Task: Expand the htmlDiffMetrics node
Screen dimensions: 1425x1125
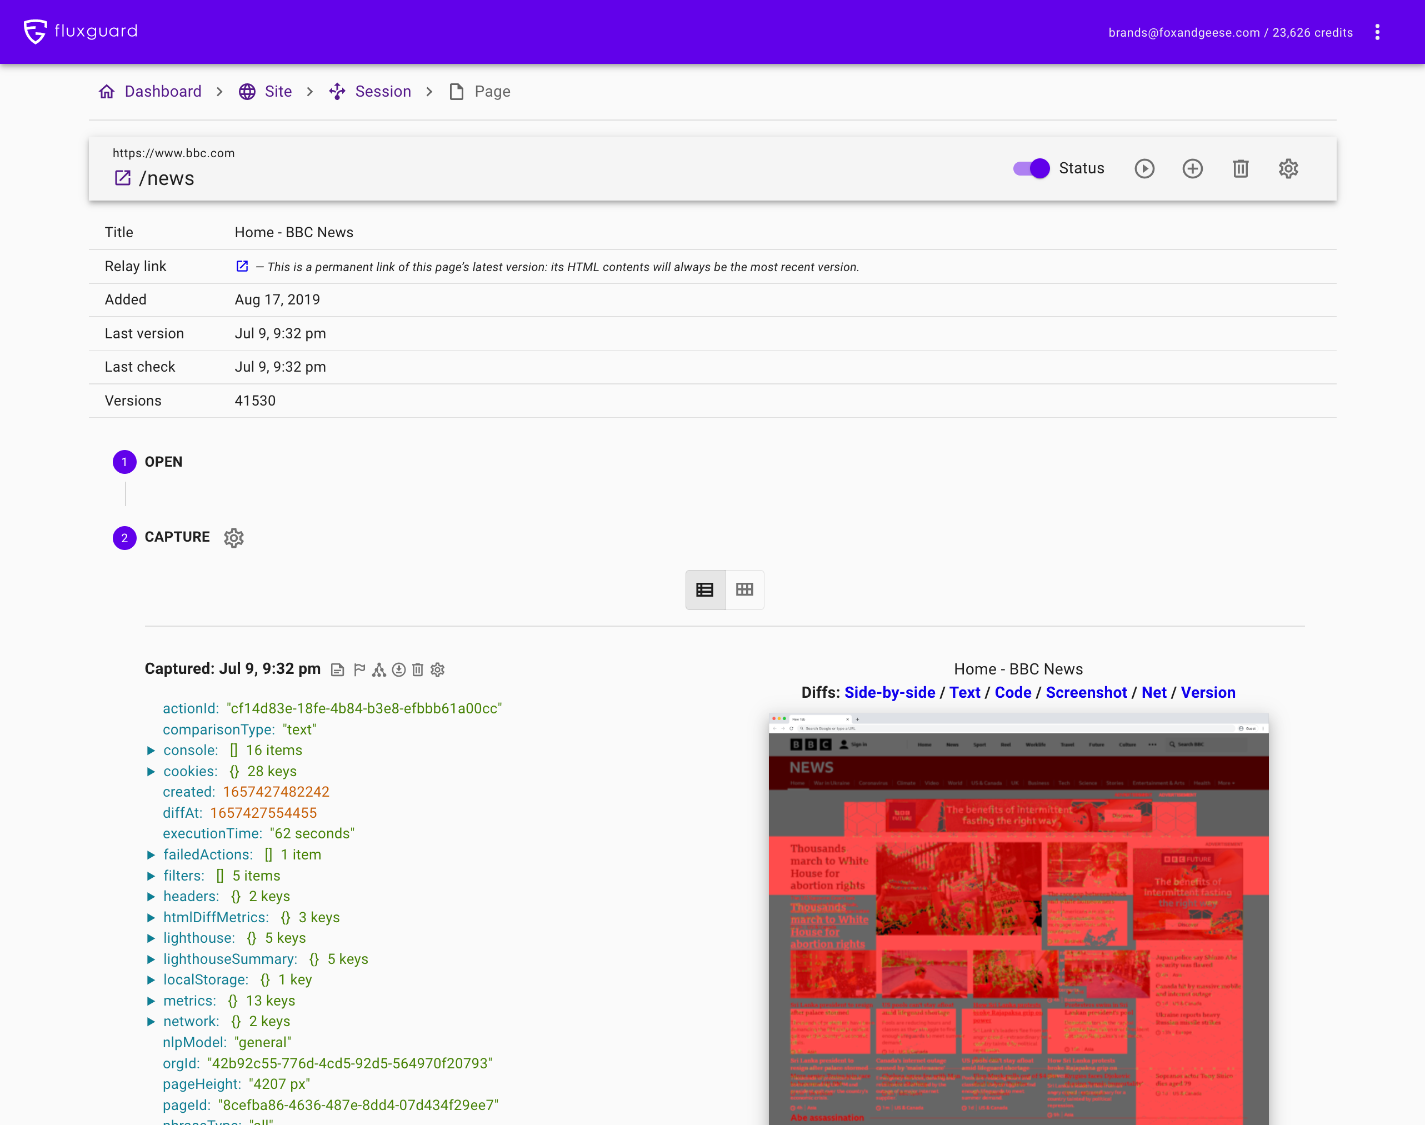Action: (151, 918)
